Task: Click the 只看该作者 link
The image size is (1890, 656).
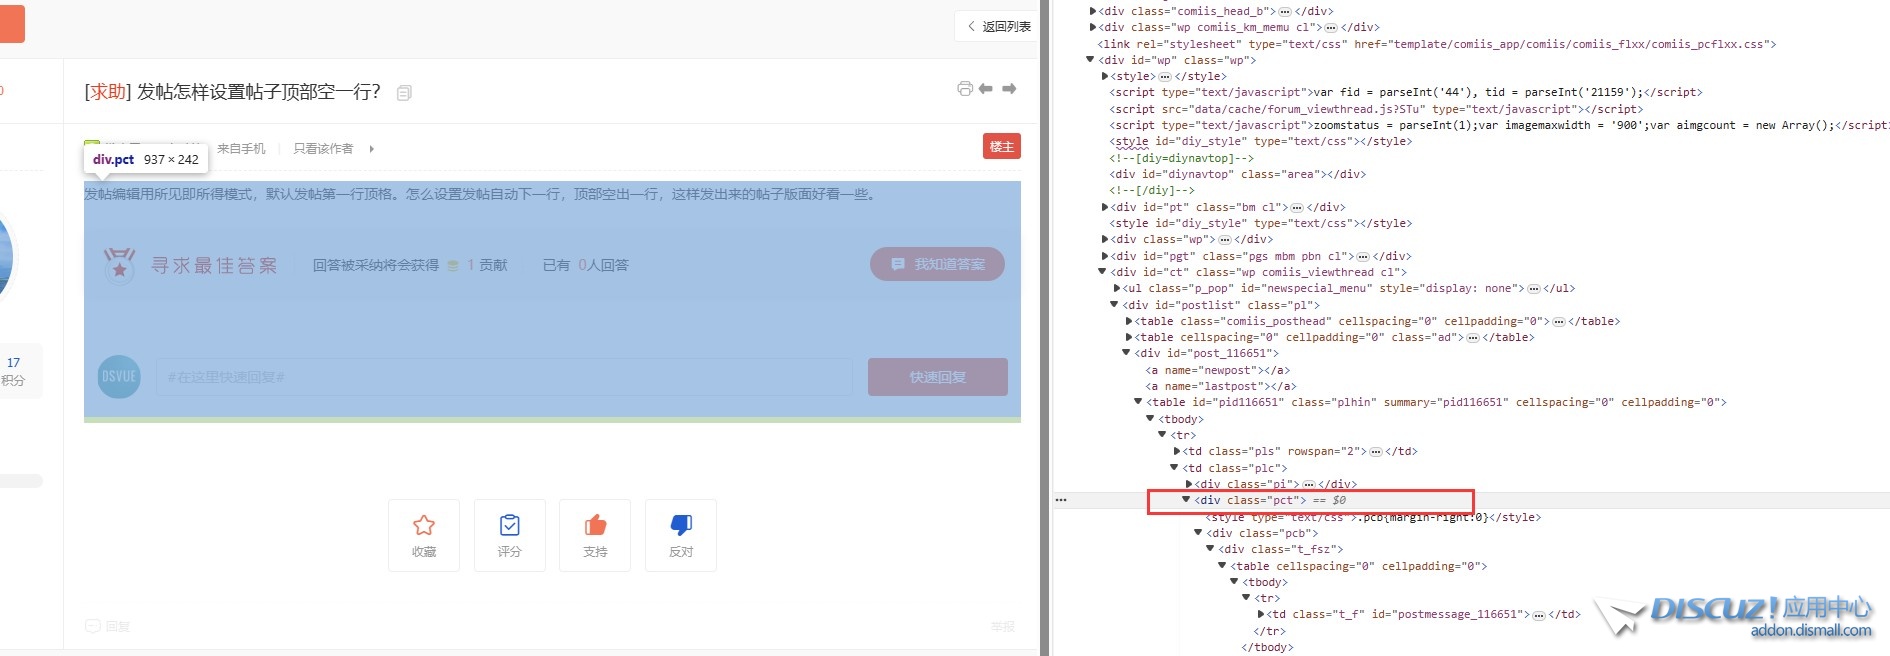Action: (x=323, y=149)
